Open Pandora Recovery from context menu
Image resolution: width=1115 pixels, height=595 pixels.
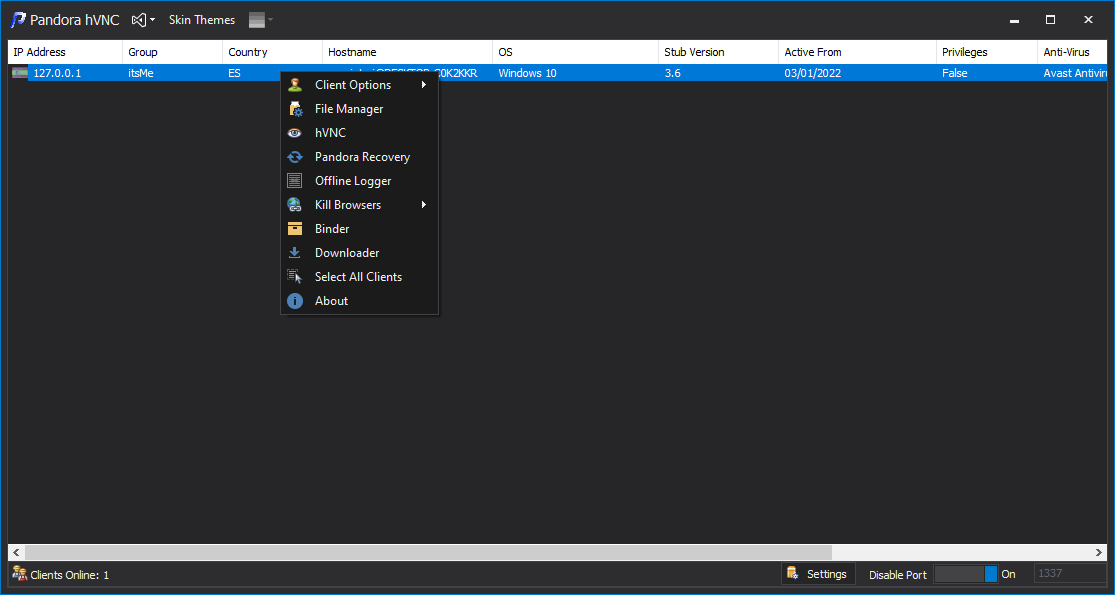pos(360,157)
